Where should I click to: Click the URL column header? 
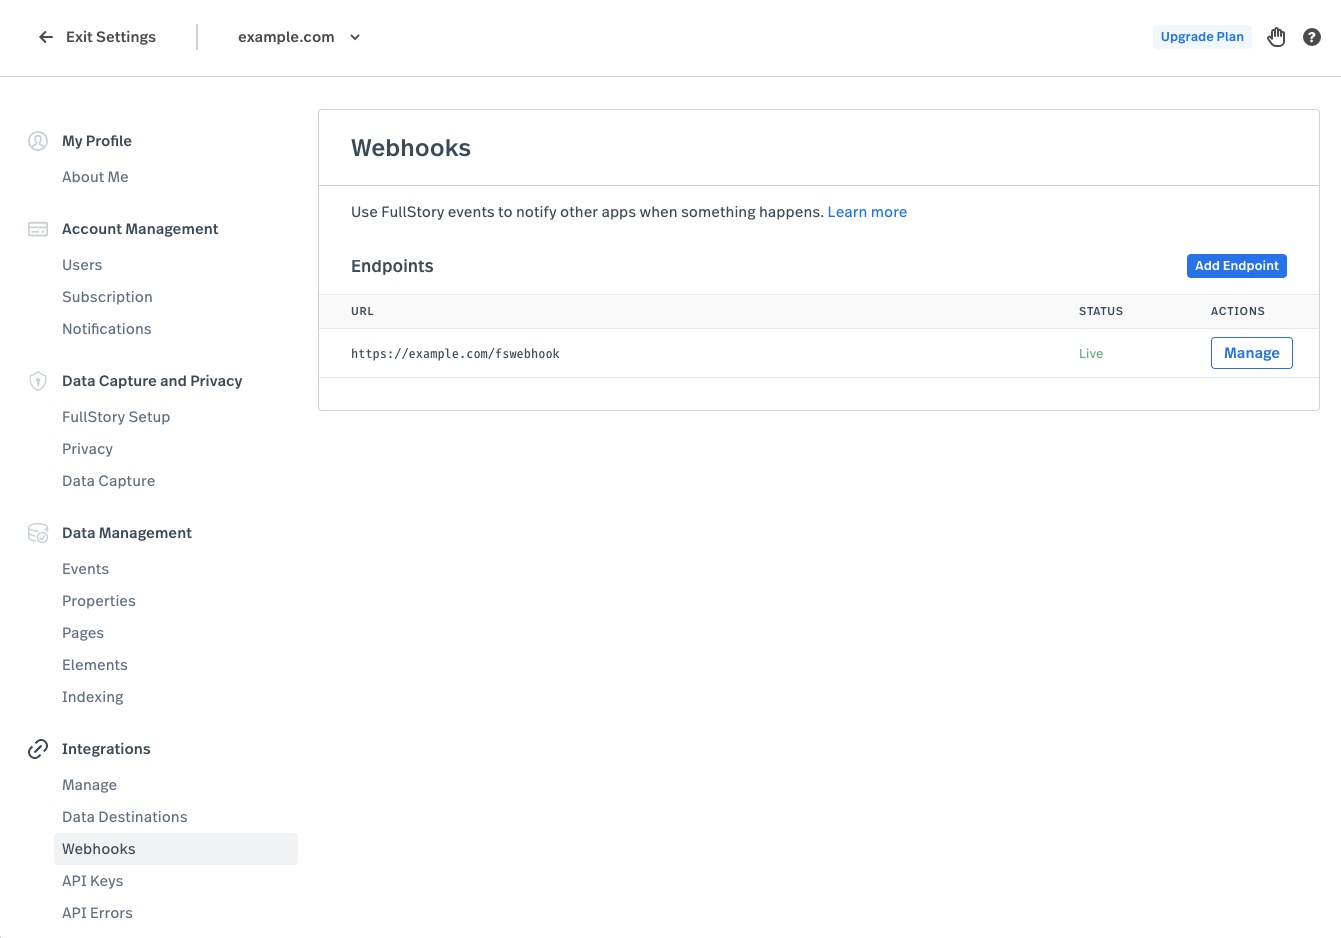362,311
